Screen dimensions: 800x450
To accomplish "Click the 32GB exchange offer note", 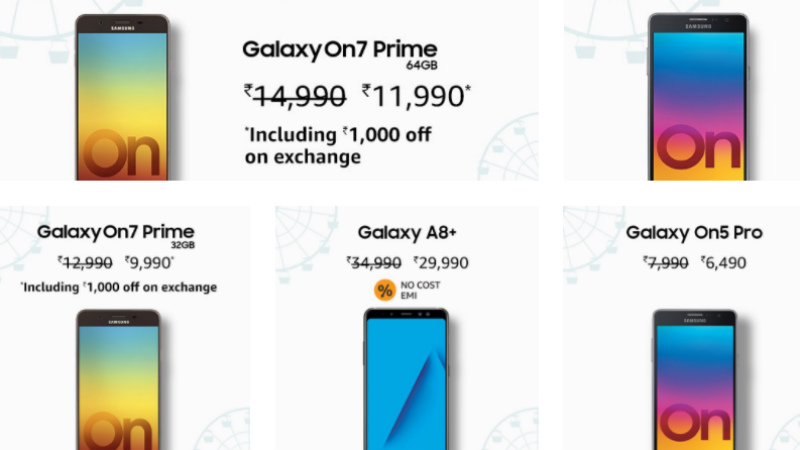I will 118,287.
